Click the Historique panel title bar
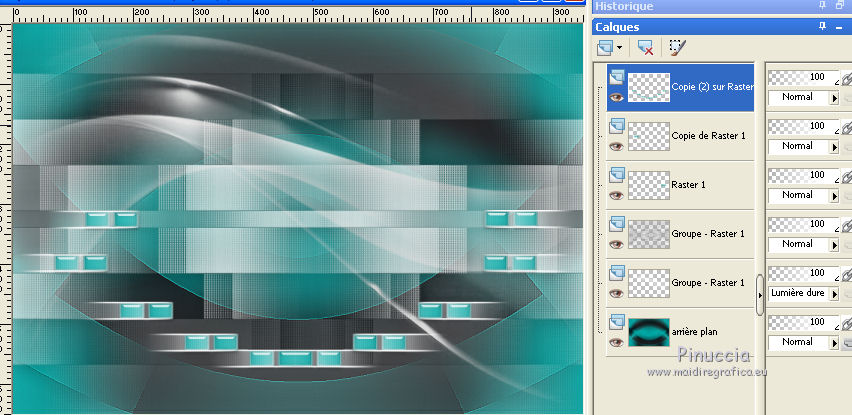 pos(722,6)
